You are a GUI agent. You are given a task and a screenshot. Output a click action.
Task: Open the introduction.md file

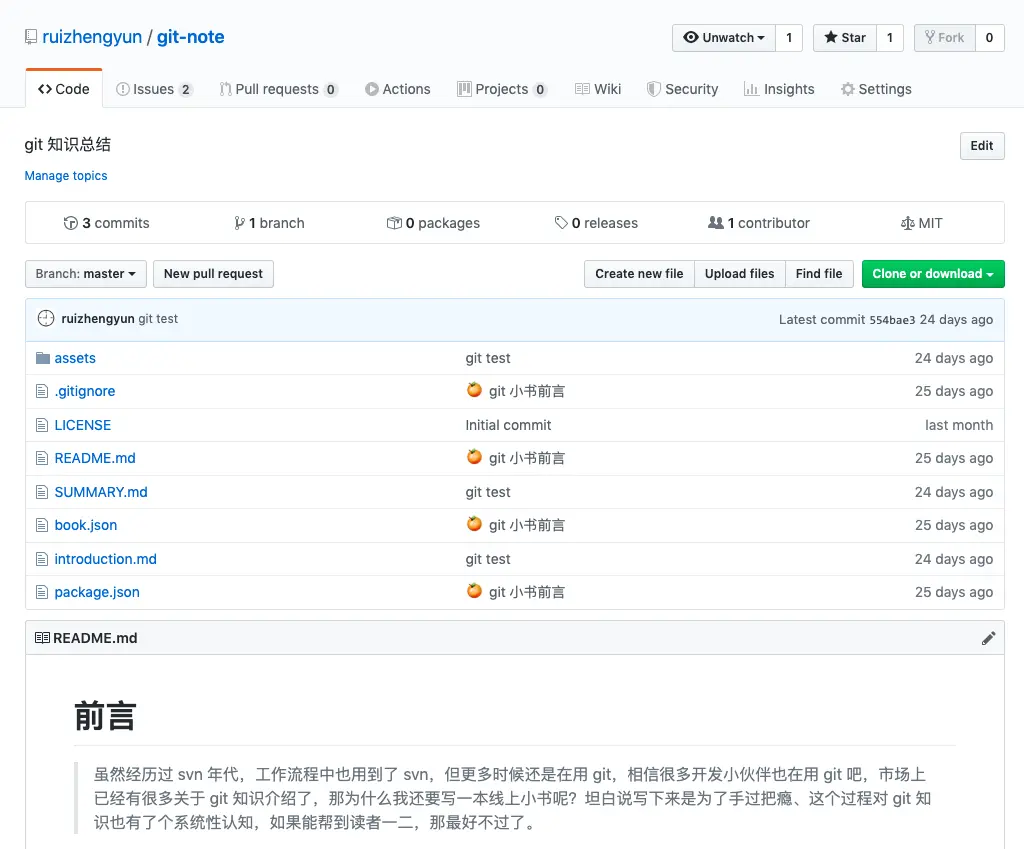[x=106, y=559]
